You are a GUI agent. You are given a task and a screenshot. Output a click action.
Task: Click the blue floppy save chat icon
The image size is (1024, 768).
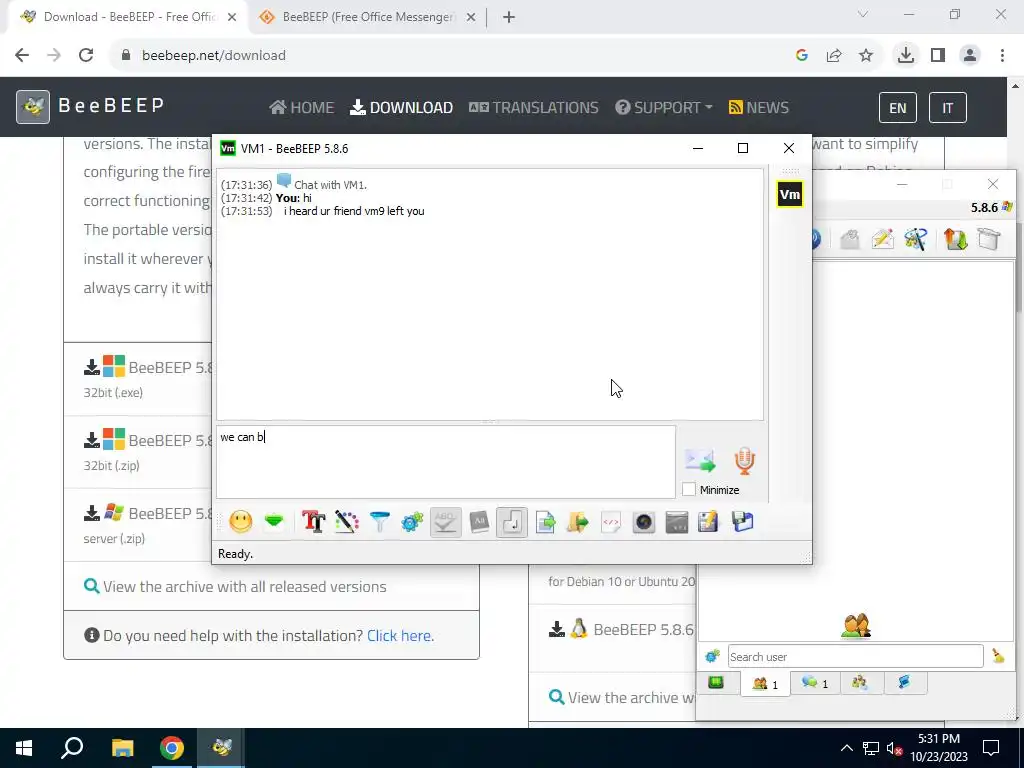(x=743, y=522)
